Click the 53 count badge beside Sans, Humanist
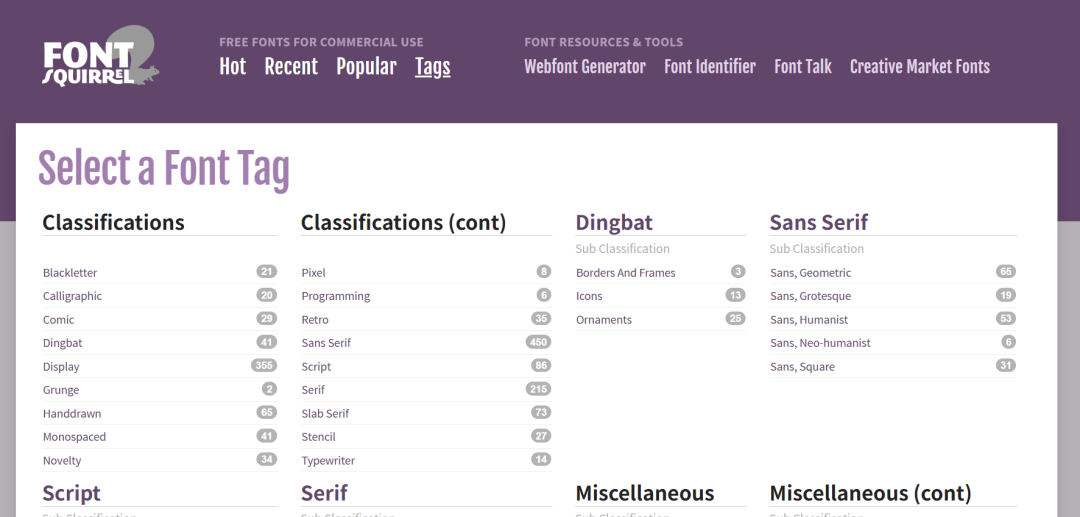This screenshot has width=1080, height=517. tap(1006, 319)
